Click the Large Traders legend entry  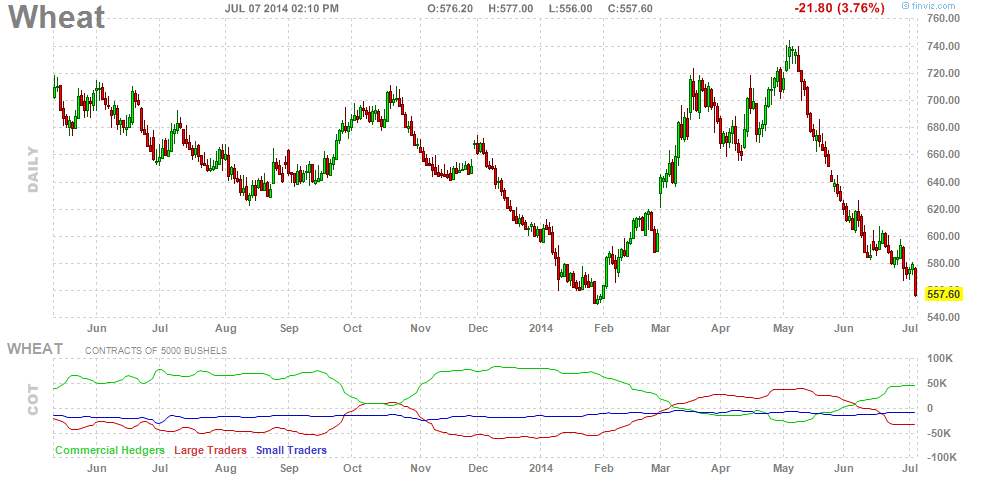[210, 450]
